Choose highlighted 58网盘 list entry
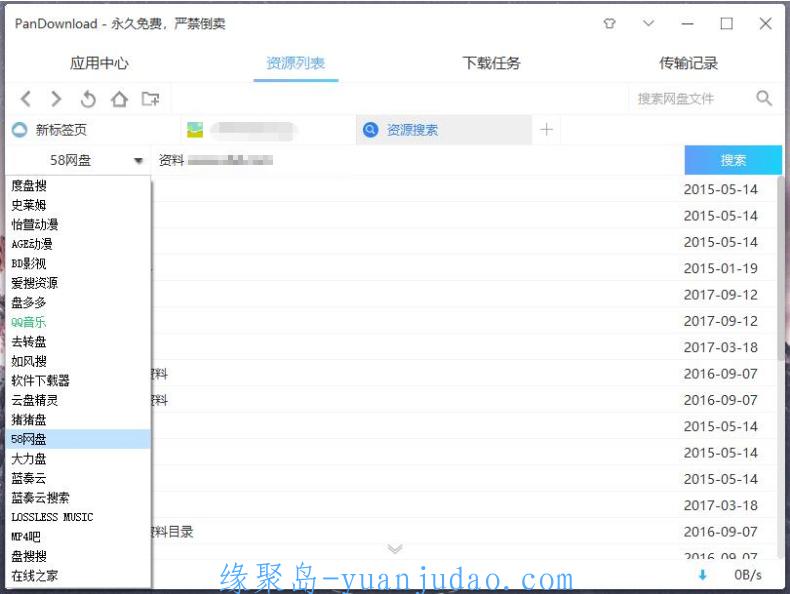The width and height of the screenshot is (790, 594). 78,439
